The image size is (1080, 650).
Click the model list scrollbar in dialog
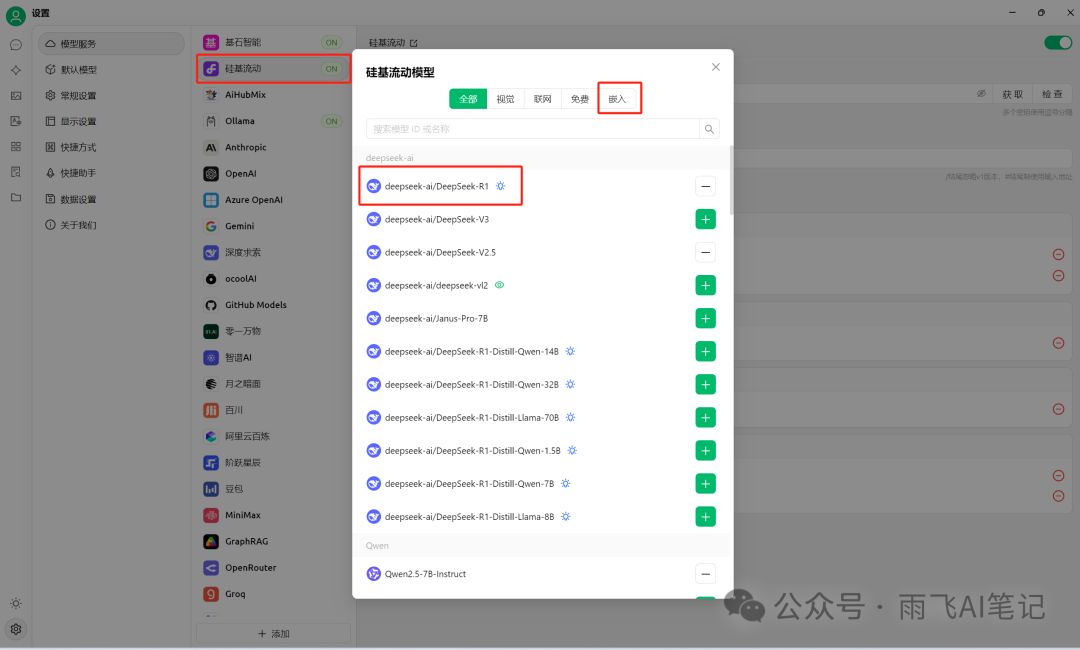click(731, 180)
